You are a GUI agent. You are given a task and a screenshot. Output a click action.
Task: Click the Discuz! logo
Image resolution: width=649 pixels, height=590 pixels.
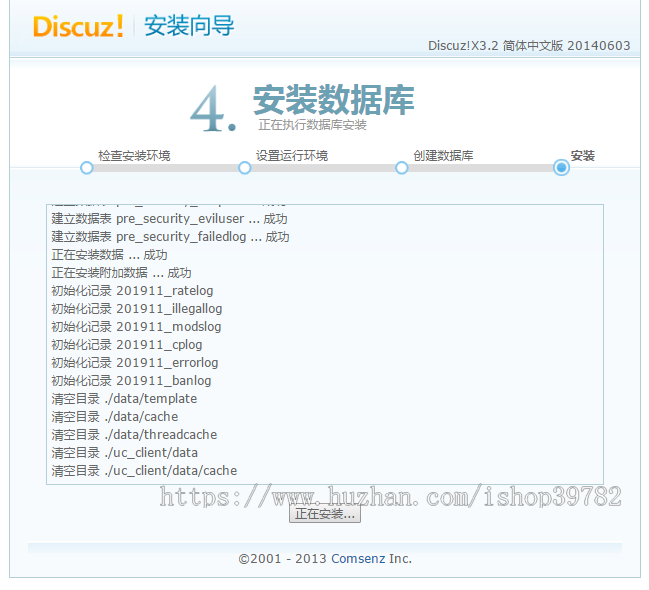tap(78, 26)
